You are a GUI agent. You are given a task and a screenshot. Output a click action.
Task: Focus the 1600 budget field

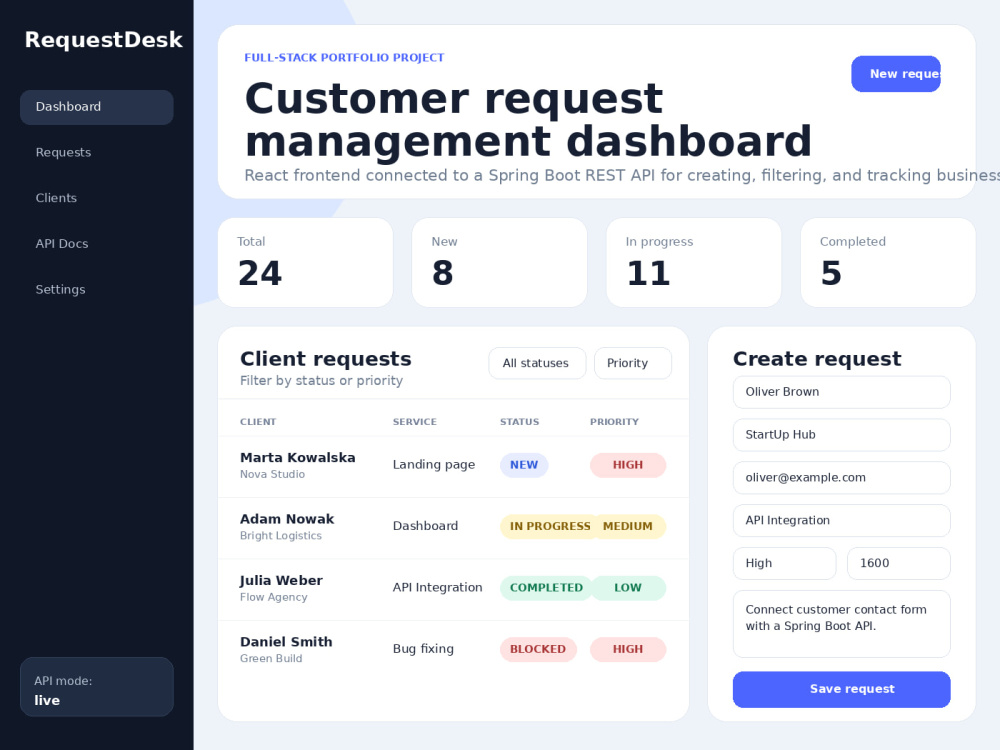(x=899, y=564)
